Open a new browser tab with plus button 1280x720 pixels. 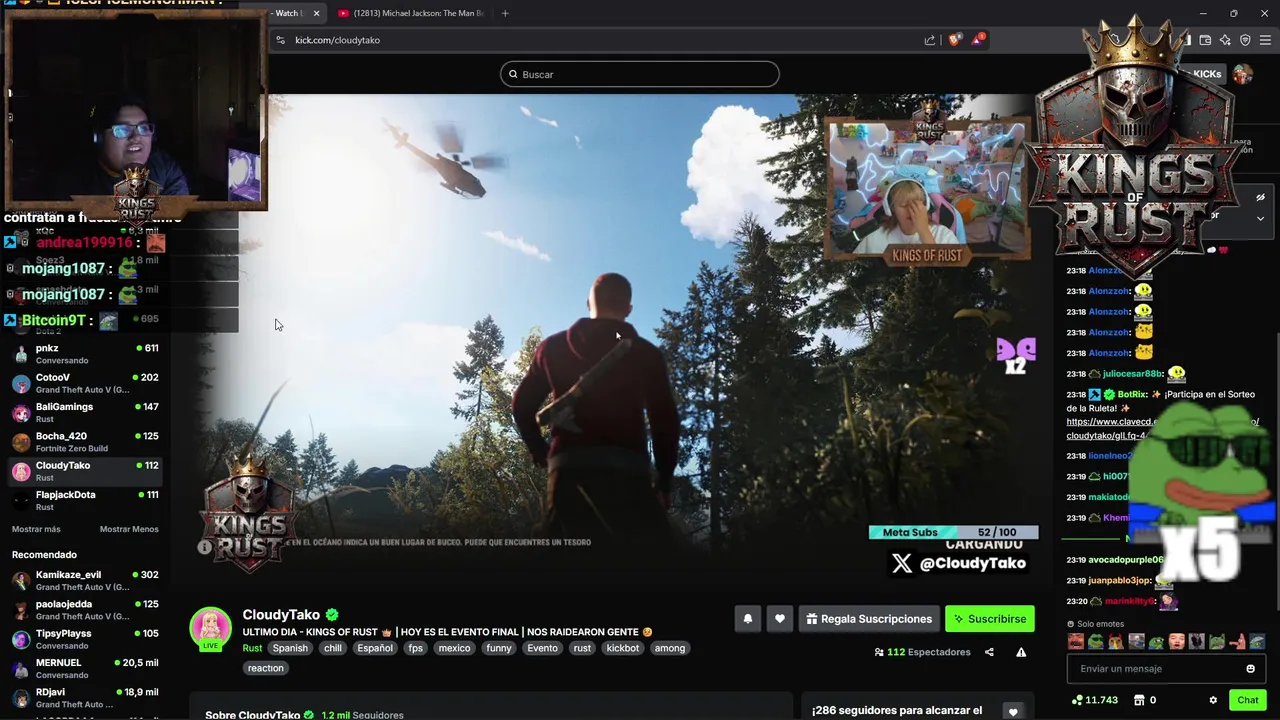(x=505, y=13)
